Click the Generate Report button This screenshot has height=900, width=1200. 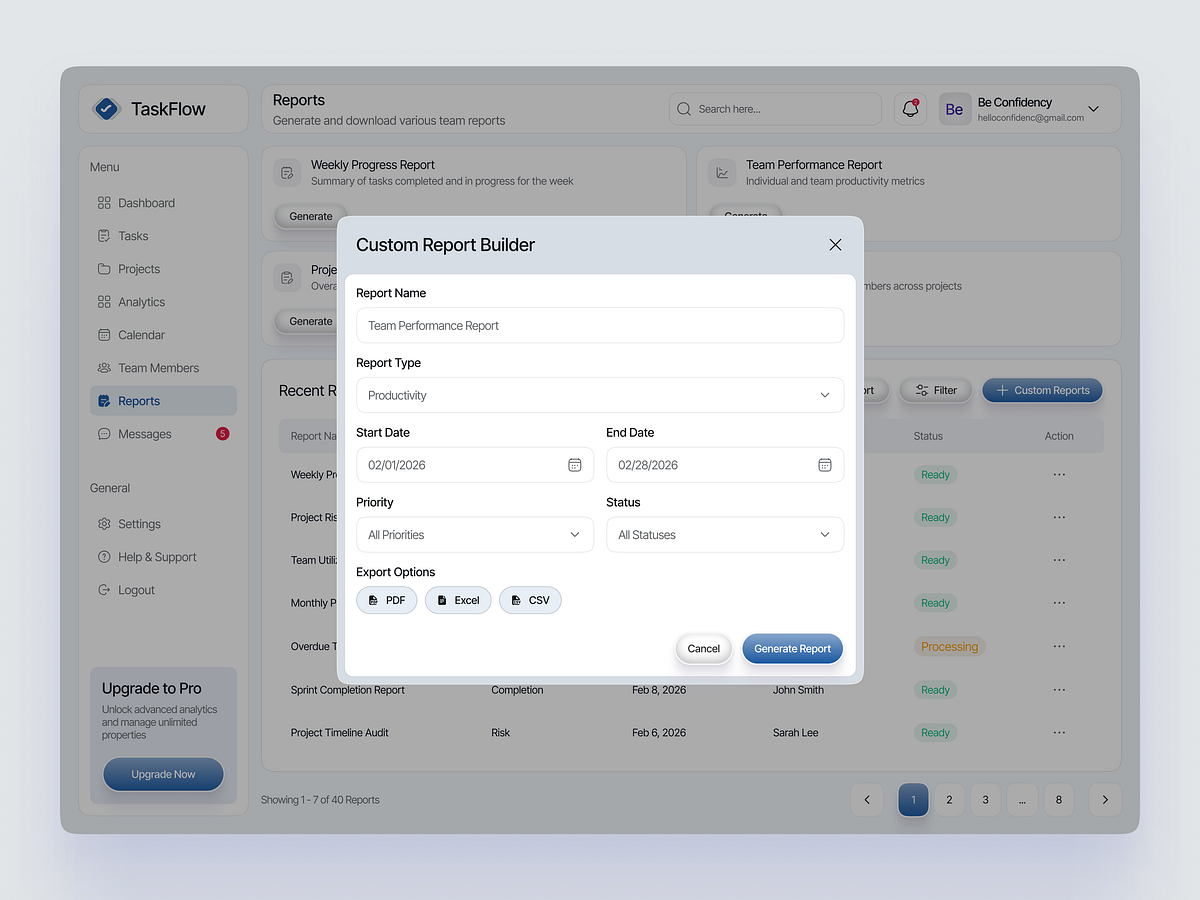point(792,648)
